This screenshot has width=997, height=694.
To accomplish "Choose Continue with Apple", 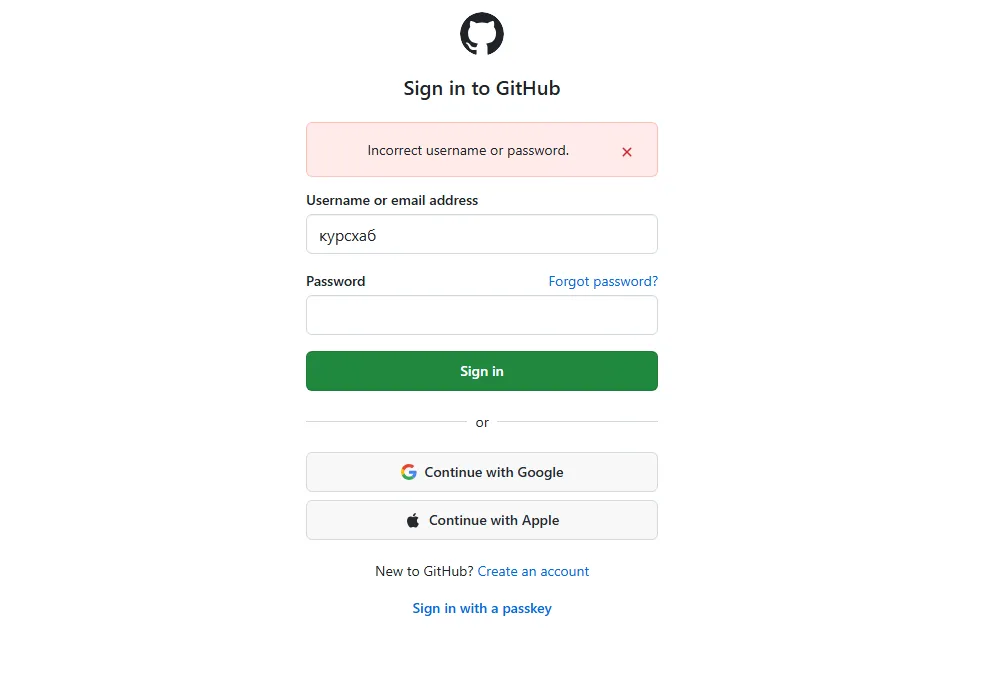I will point(482,520).
